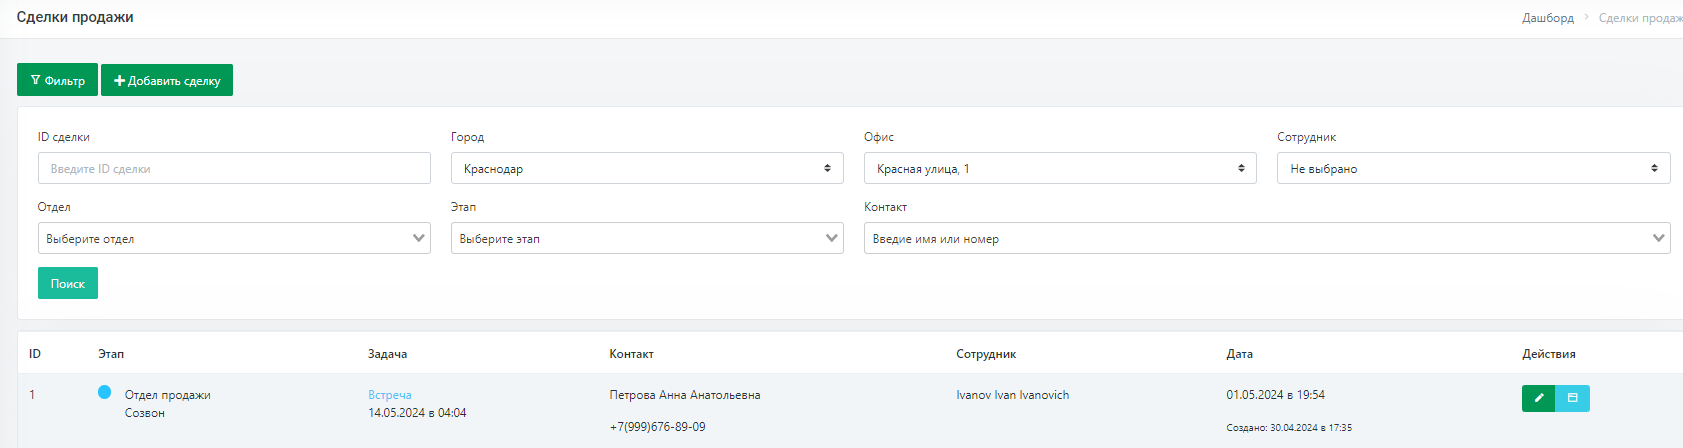The width and height of the screenshot is (1683, 448).
Task: Click the blue archive icon for deal 1
Action: 1572,398
